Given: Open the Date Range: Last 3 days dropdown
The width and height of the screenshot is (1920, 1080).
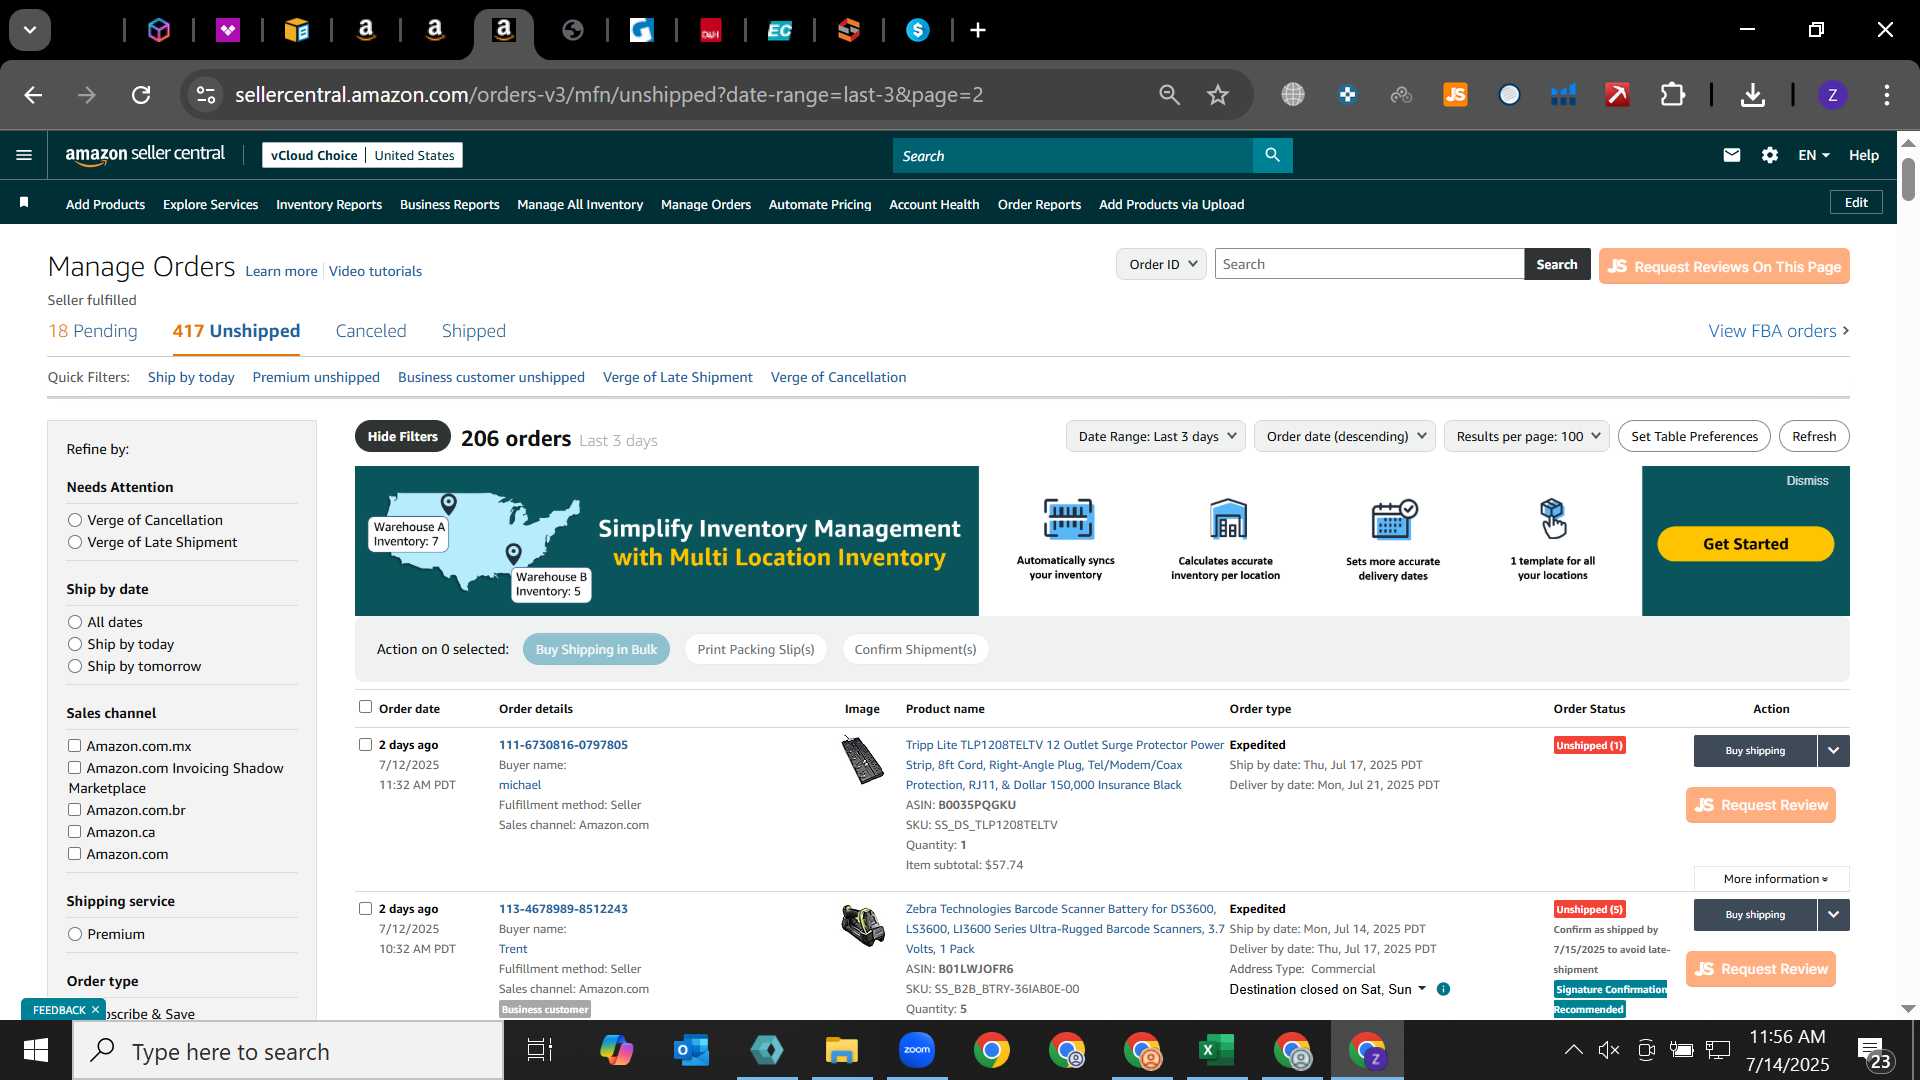Looking at the screenshot, I should coord(1155,436).
